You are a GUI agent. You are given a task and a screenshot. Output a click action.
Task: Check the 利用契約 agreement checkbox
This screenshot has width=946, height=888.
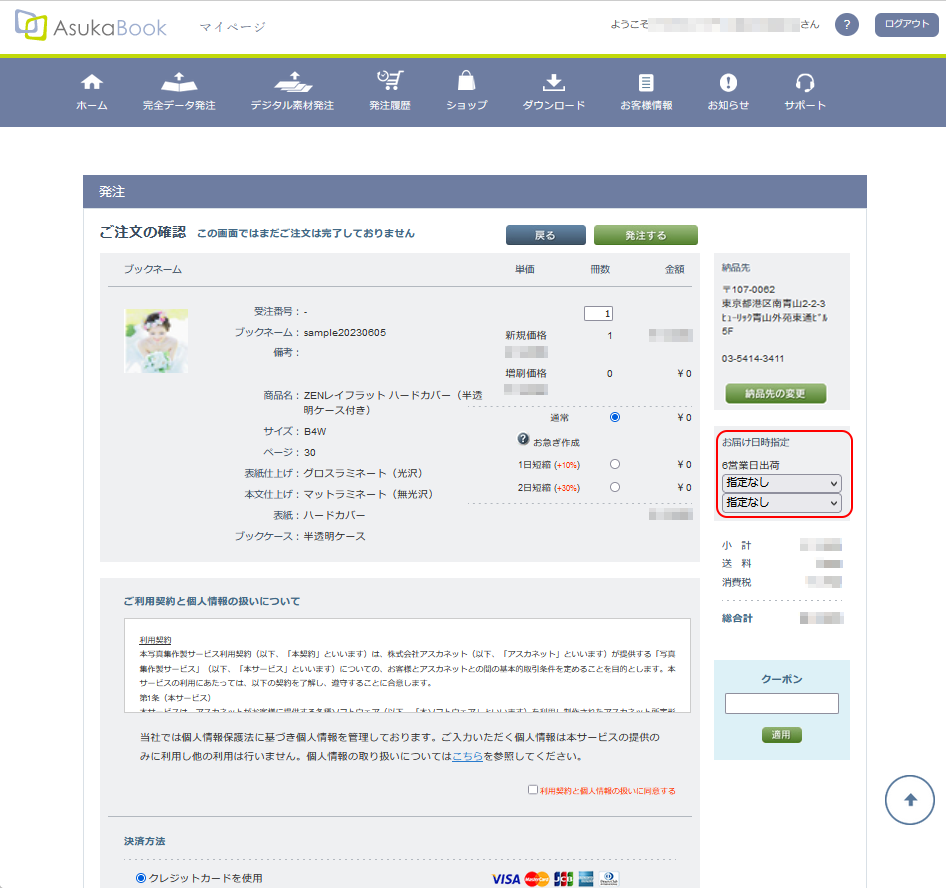click(533, 789)
